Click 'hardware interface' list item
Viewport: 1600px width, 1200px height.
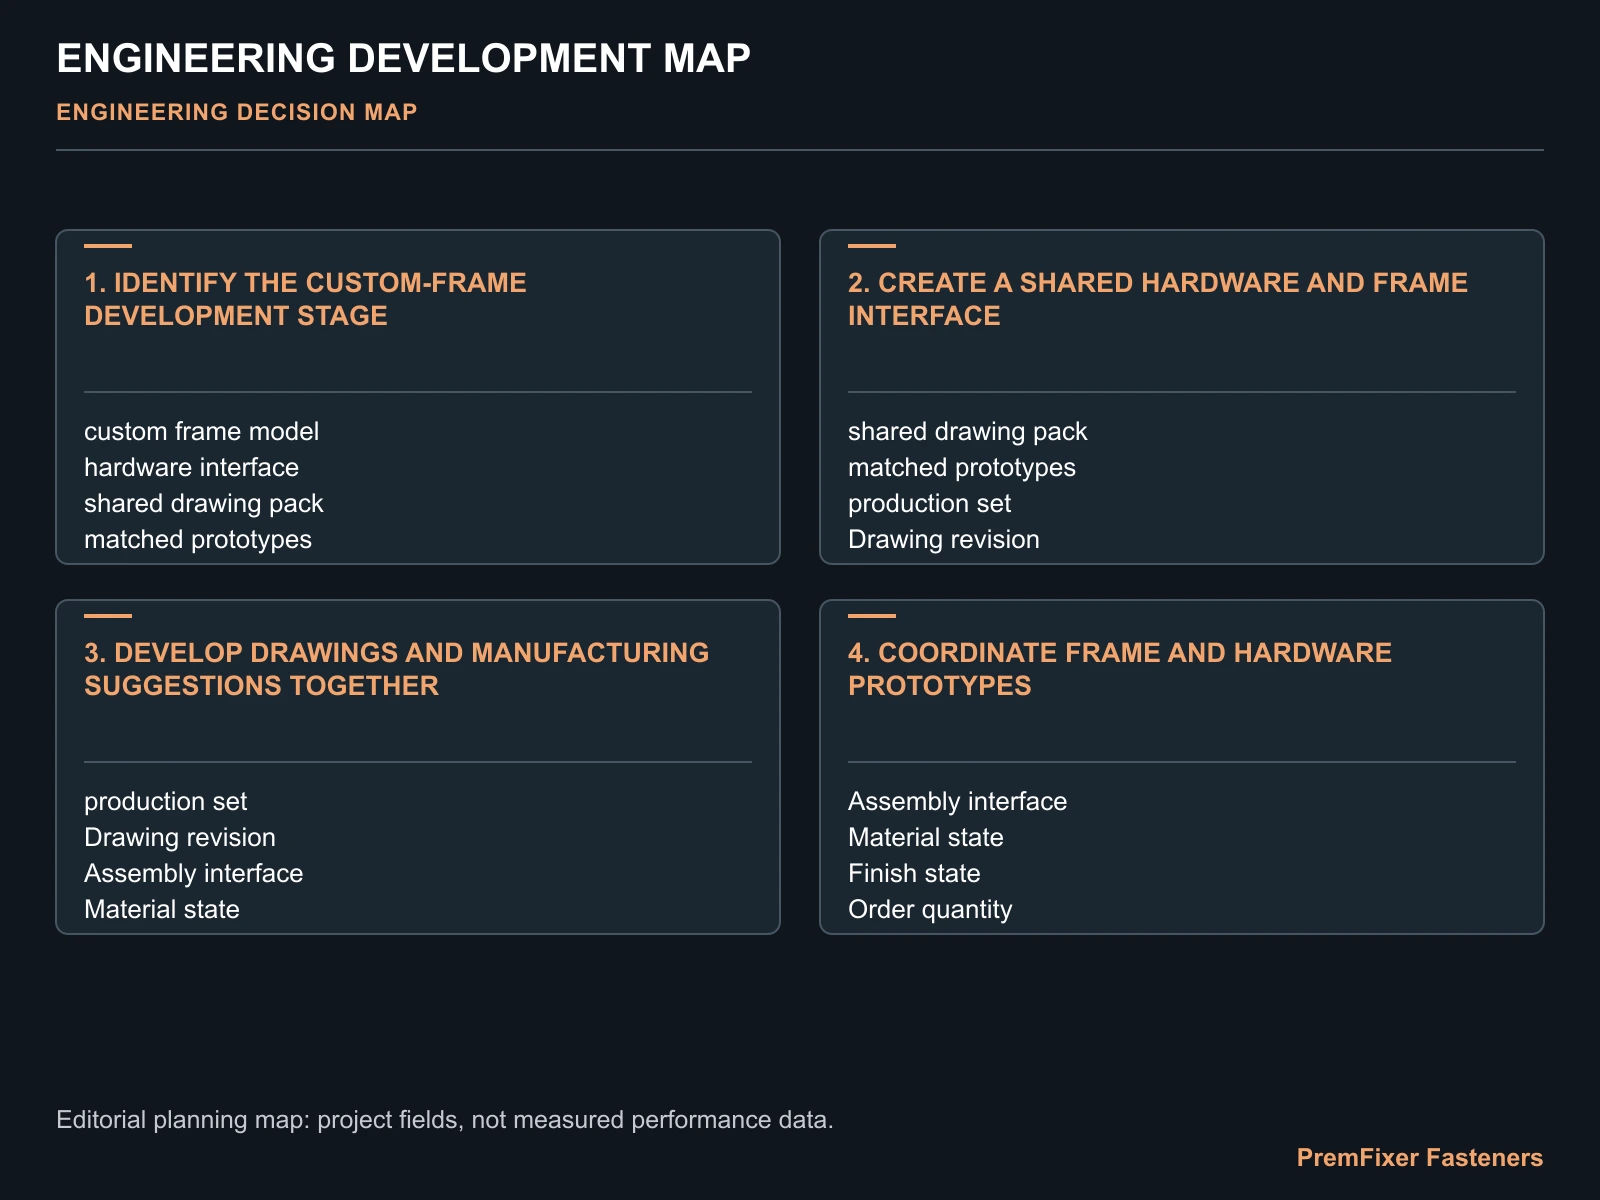coord(192,467)
